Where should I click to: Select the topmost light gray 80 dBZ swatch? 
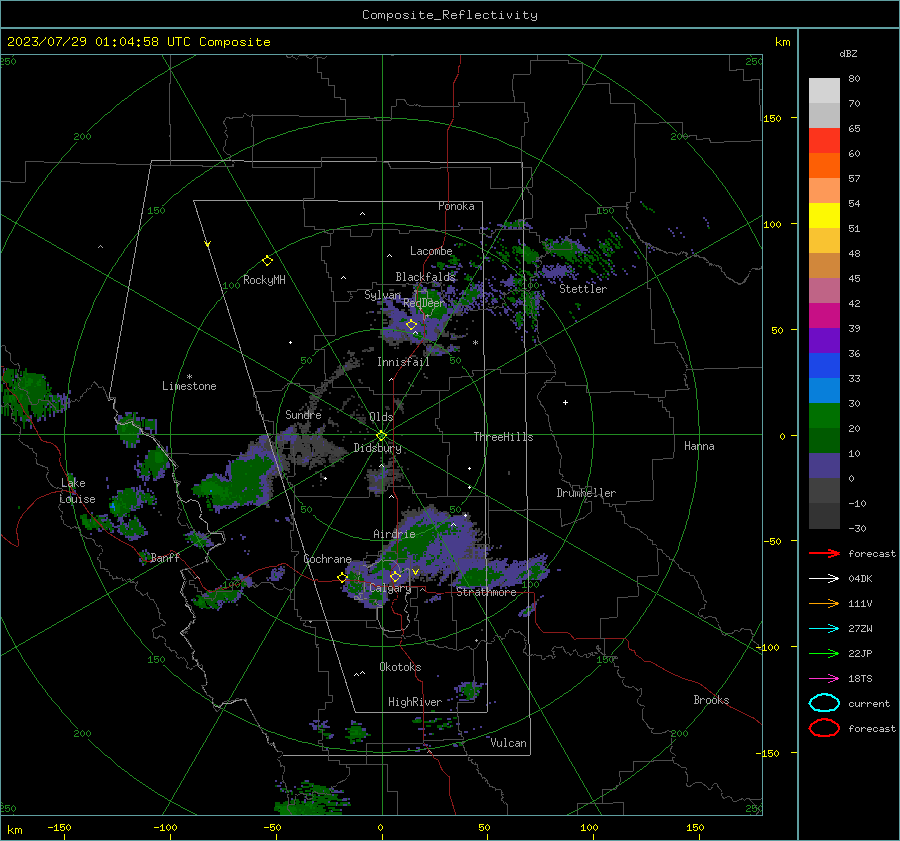pos(824,91)
